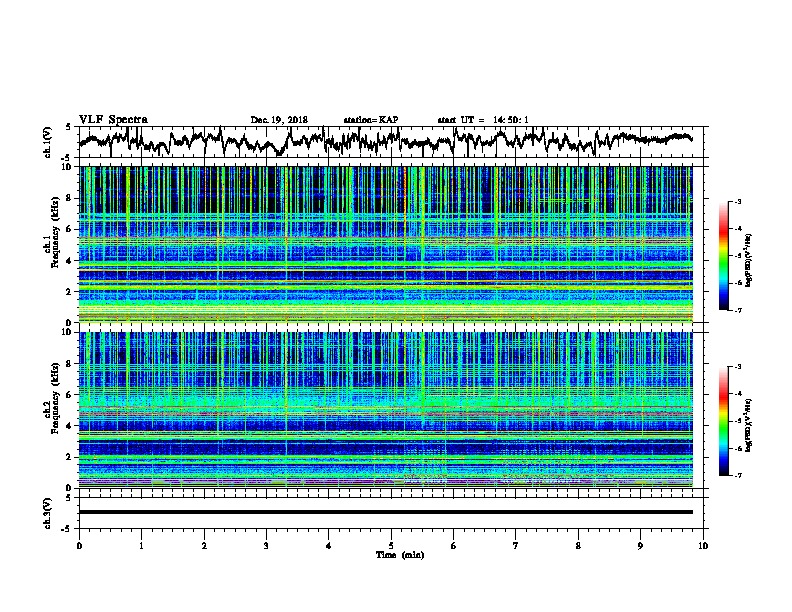Click the "station=KAP" label
Screen dimensions: 792x612
pos(371,120)
